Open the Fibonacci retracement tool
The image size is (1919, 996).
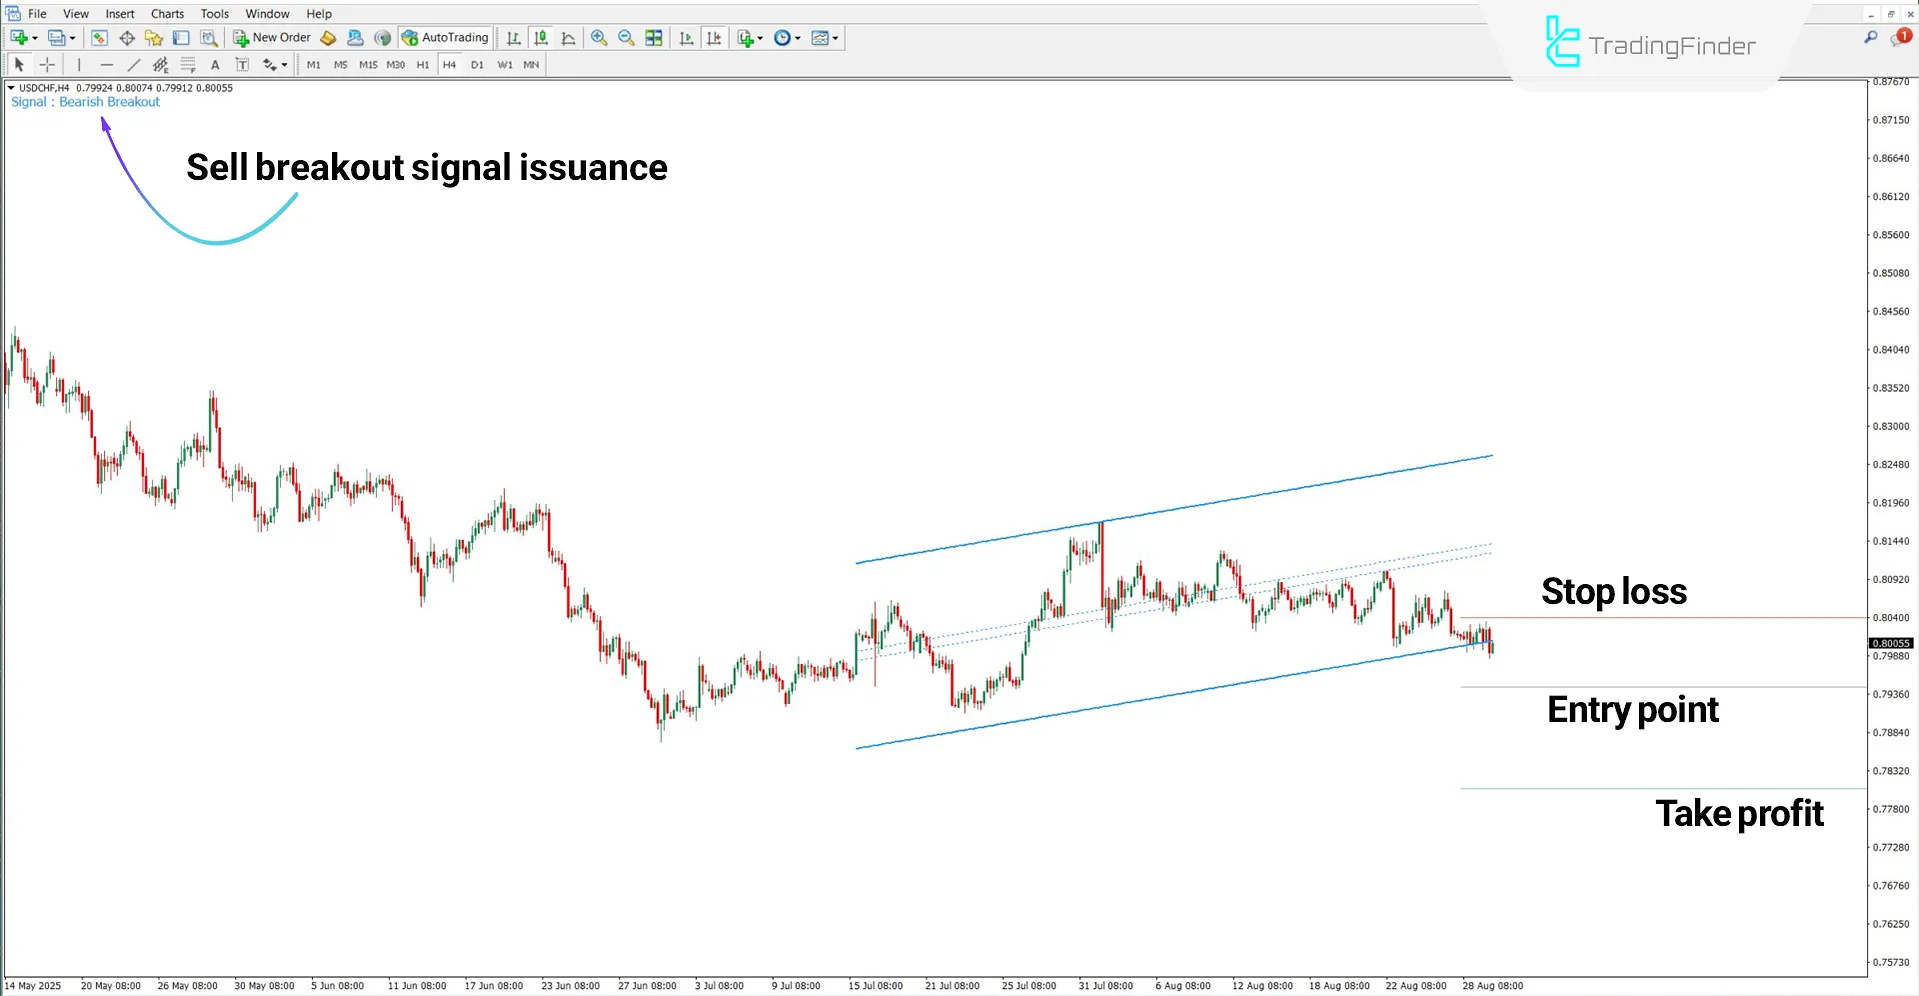(188, 64)
